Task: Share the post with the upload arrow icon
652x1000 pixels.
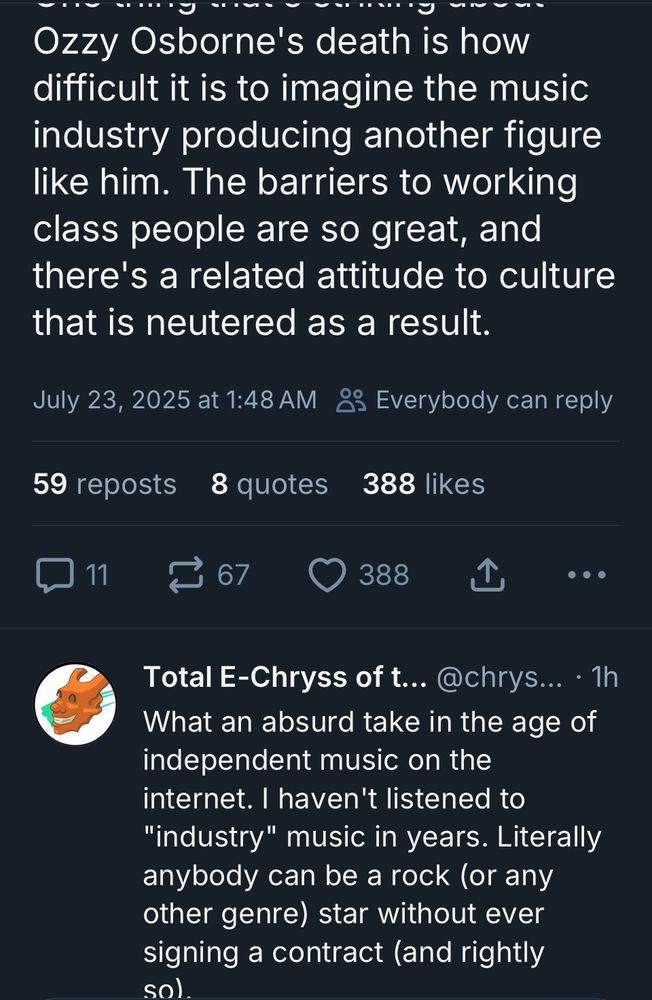Action: coord(487,573)
